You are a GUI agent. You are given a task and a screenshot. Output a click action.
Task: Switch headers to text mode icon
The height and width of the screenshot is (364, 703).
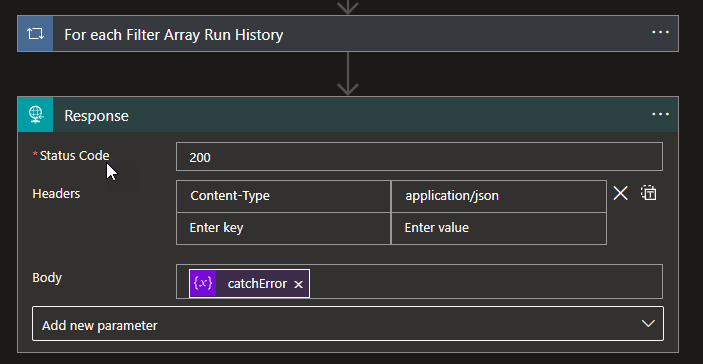coord(648,193)
